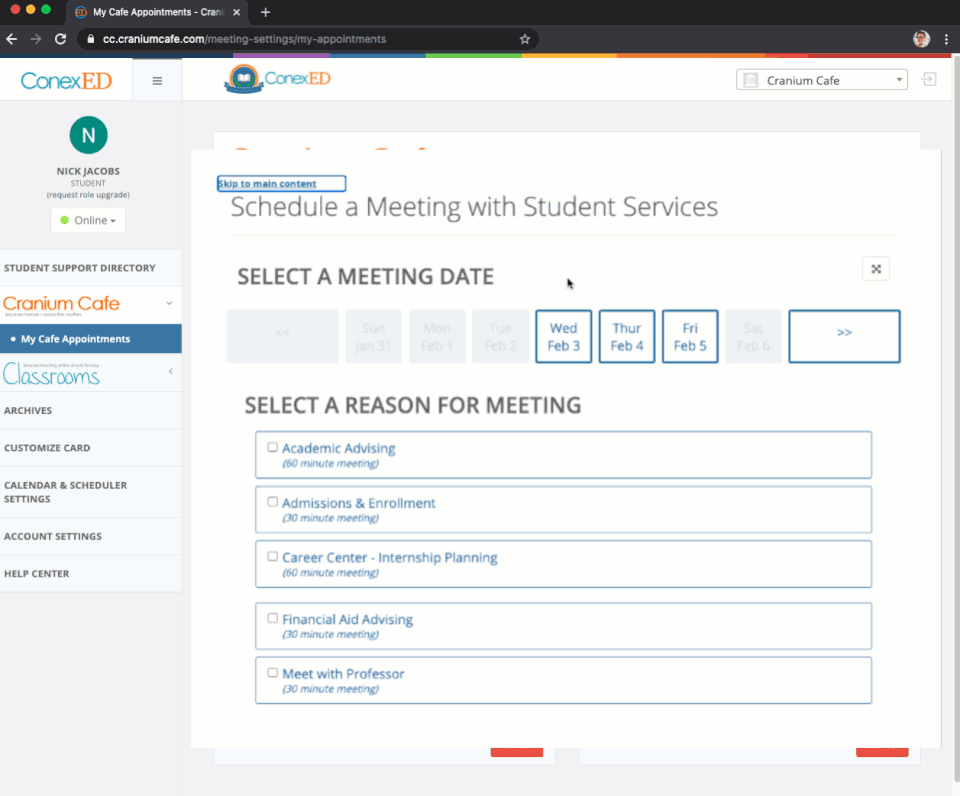Image resolution: width=960 pixels, height=796 pixels.
Task: Click the ConexED header badge logo
Action: pyautogui.click(x=277, y=79)
